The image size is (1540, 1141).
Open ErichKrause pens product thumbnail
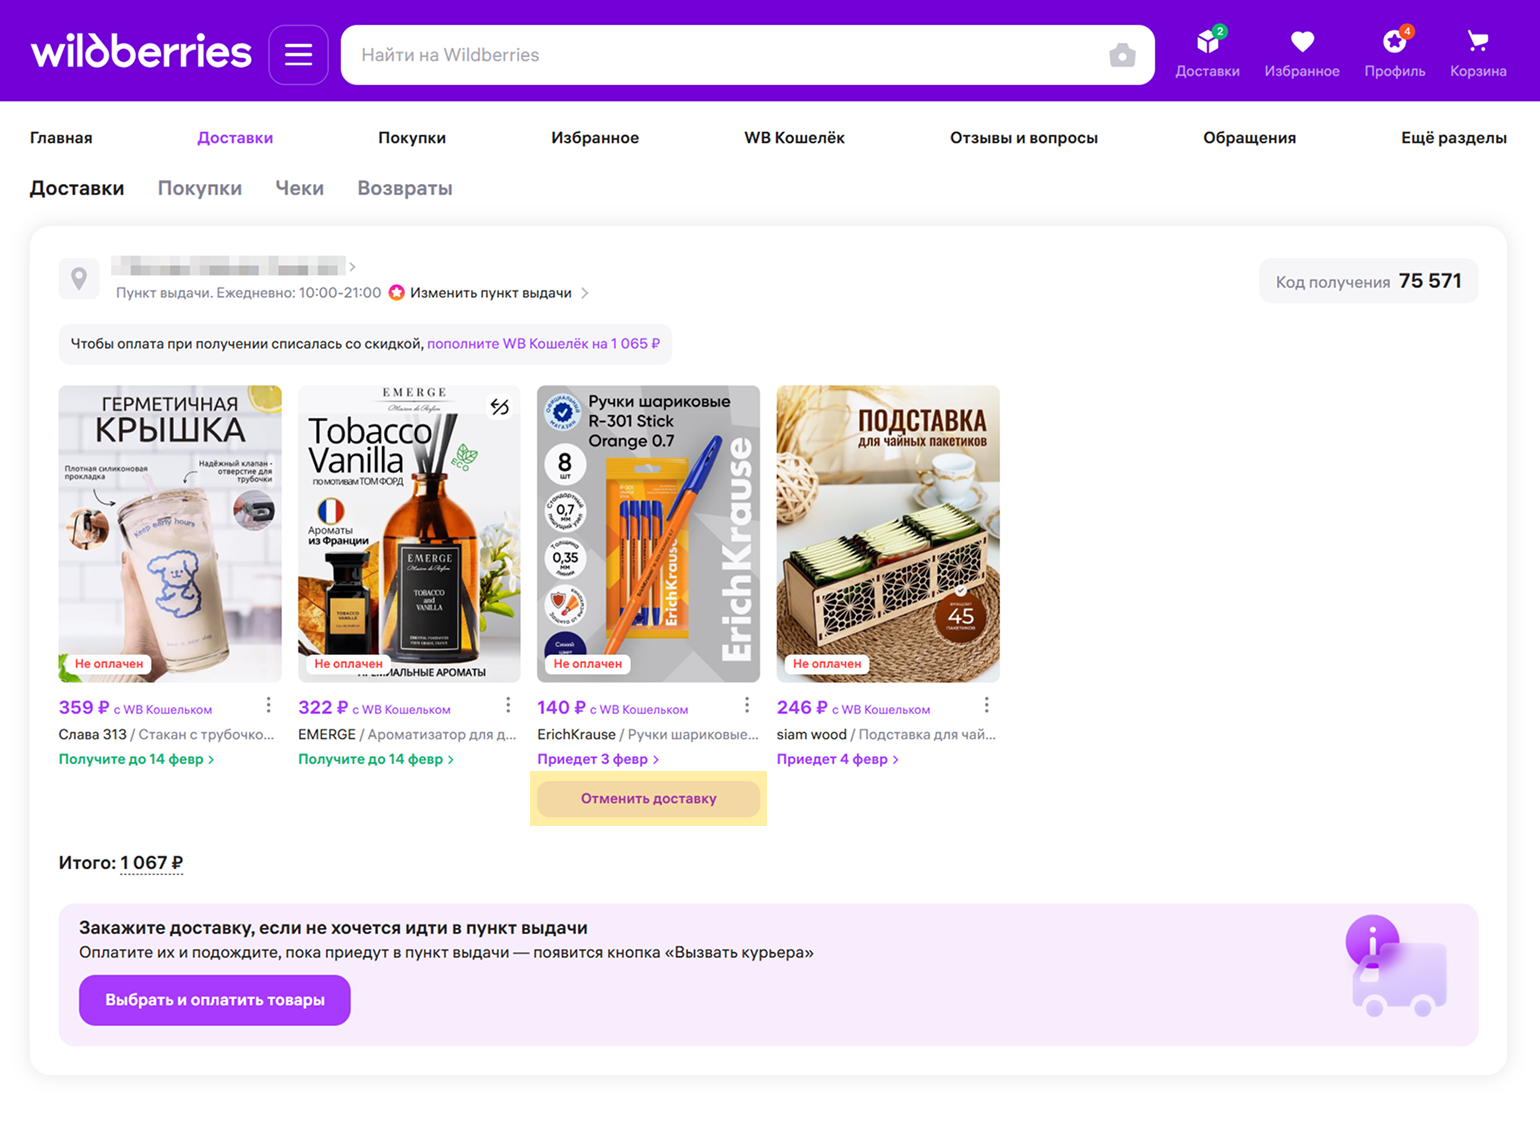(x=648, y=533)
